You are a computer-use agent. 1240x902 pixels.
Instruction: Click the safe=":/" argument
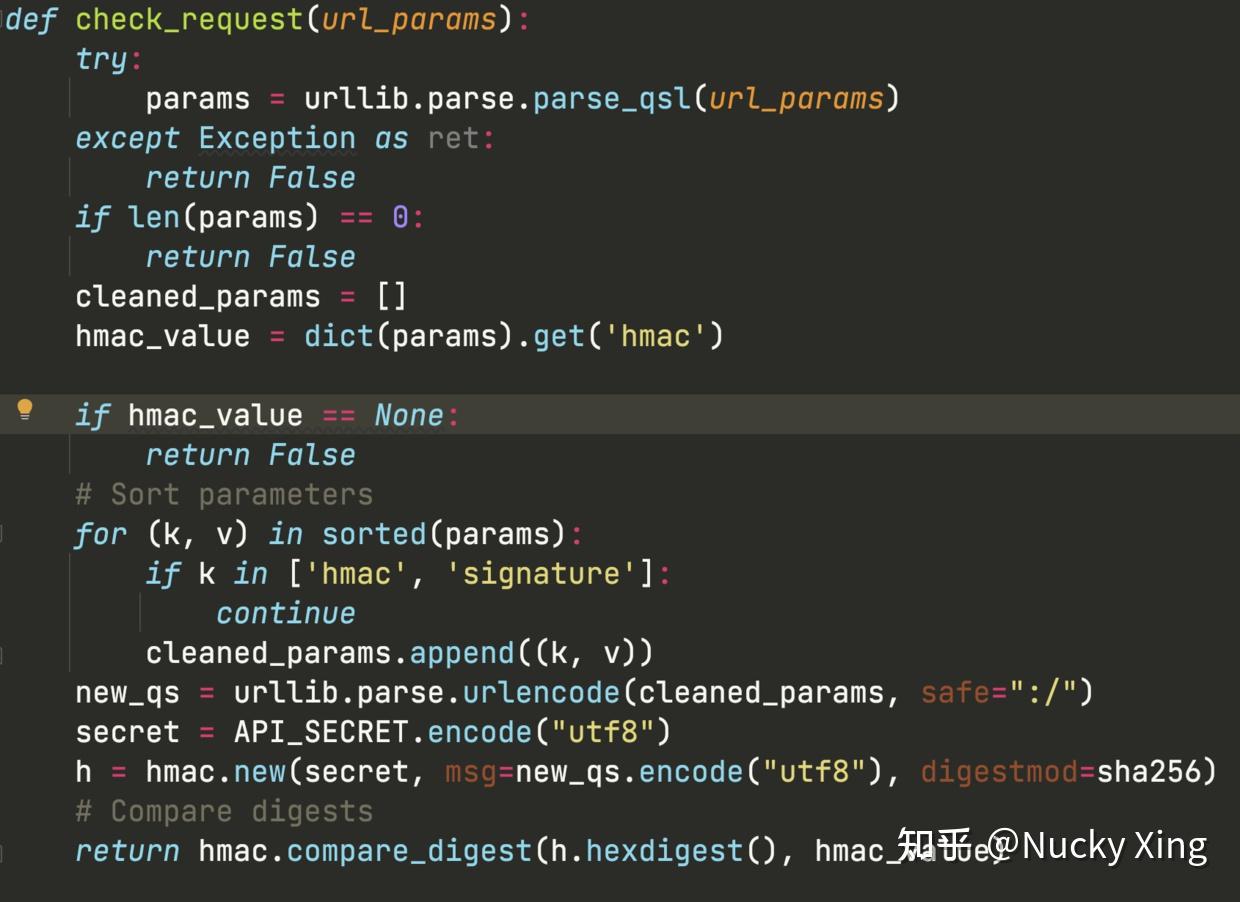point(1000,692)
